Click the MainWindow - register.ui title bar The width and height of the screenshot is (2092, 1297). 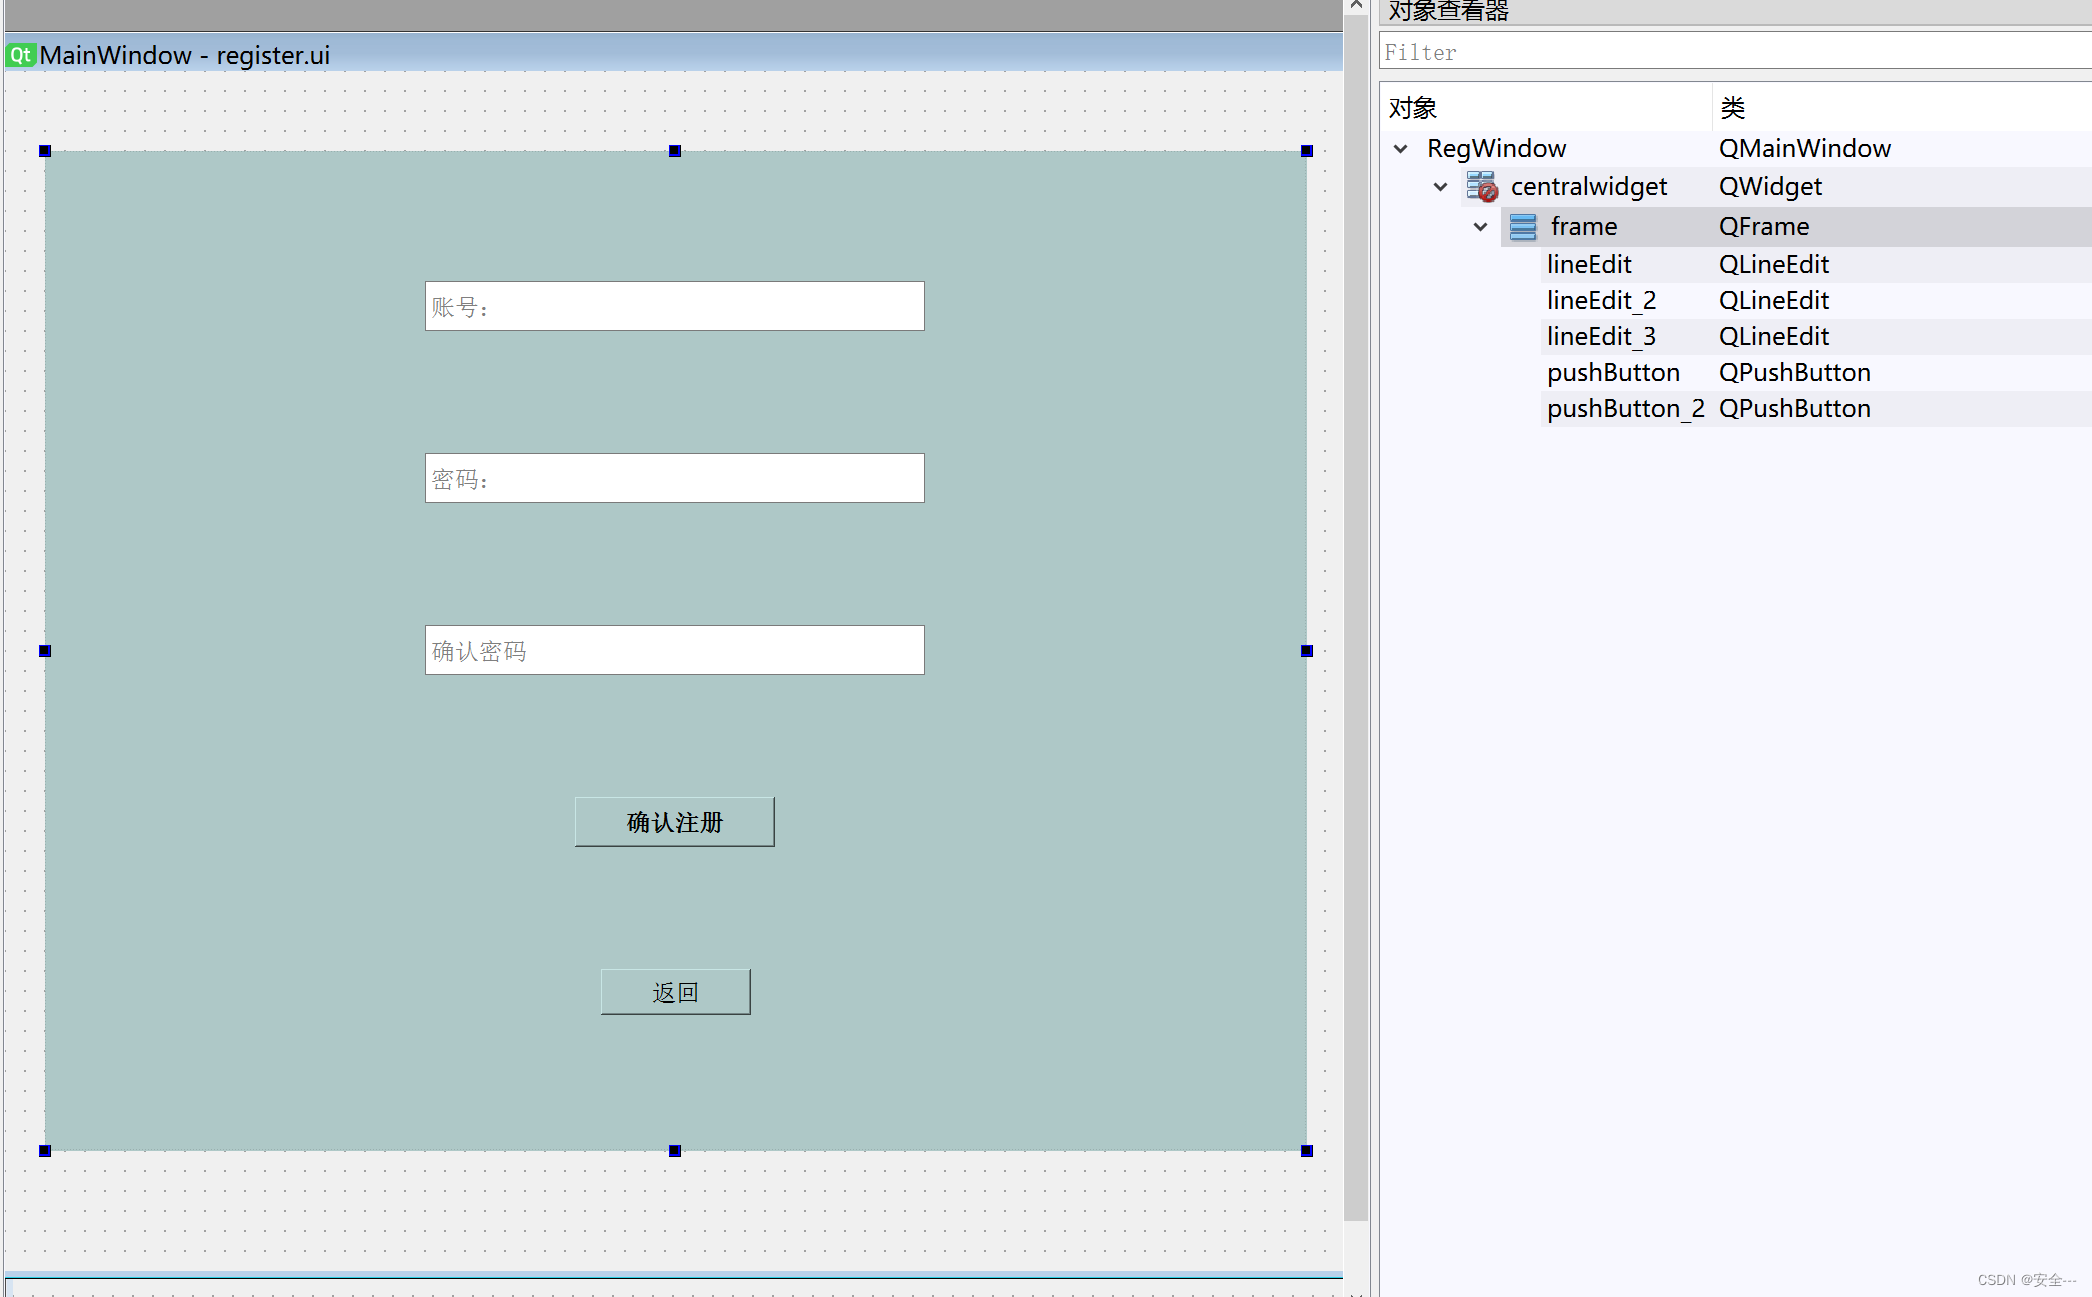[x=673, y=54]
